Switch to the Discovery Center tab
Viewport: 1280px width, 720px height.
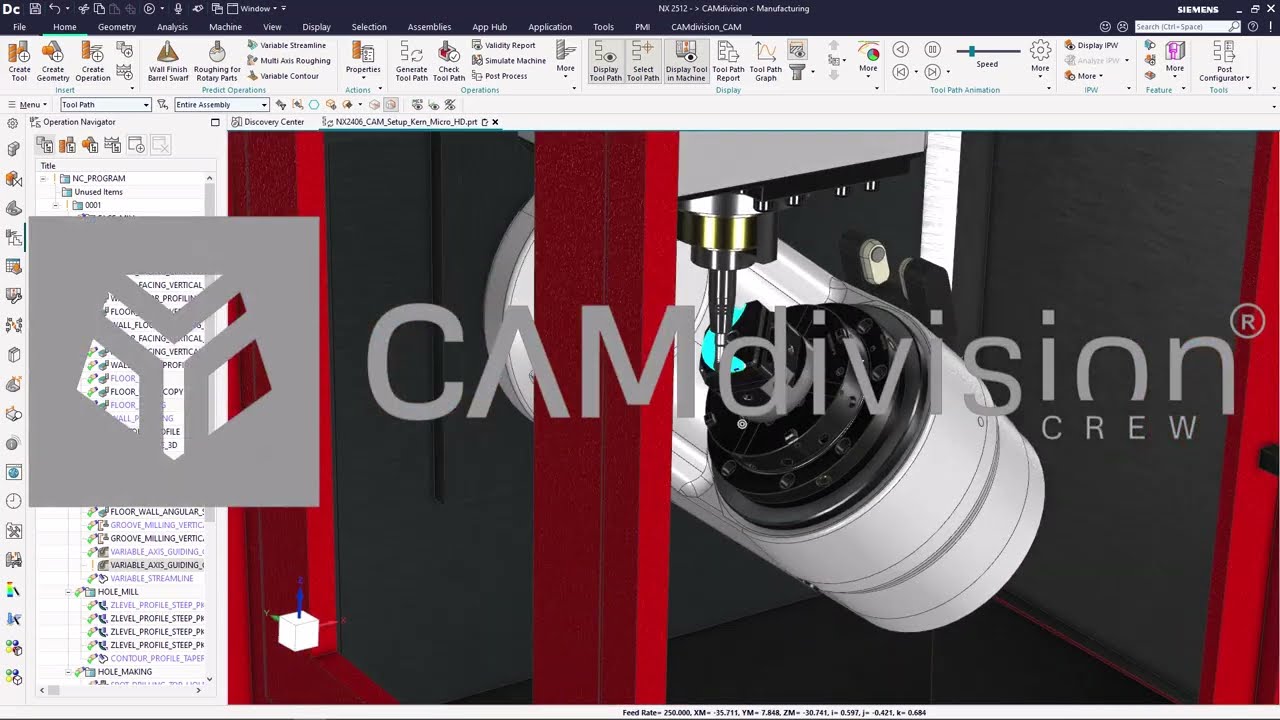tap(268, 122)
